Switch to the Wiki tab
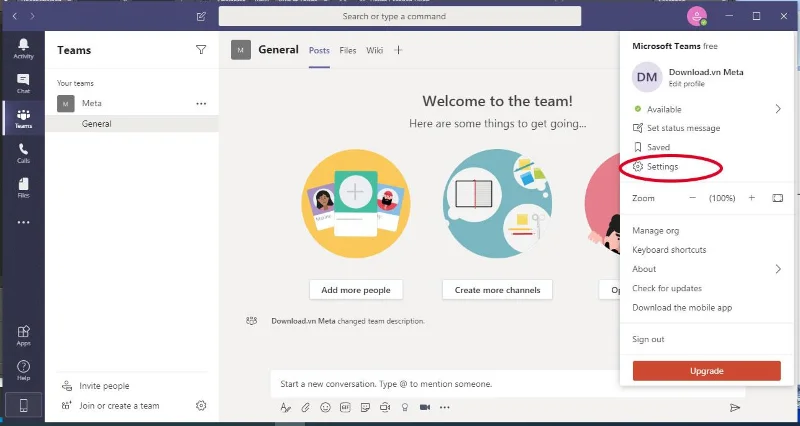800x426 pixels. (x=374, y=51)
